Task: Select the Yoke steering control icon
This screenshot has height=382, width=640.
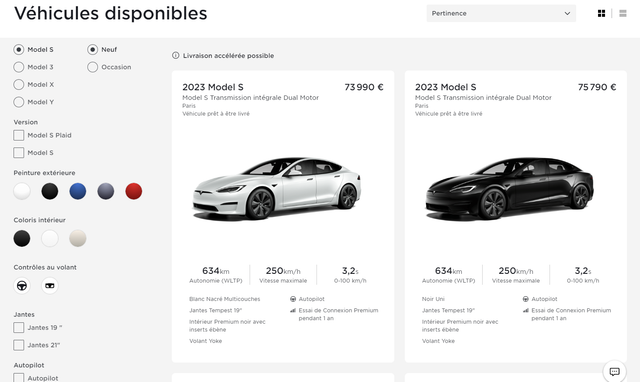Action: point(50,286)
